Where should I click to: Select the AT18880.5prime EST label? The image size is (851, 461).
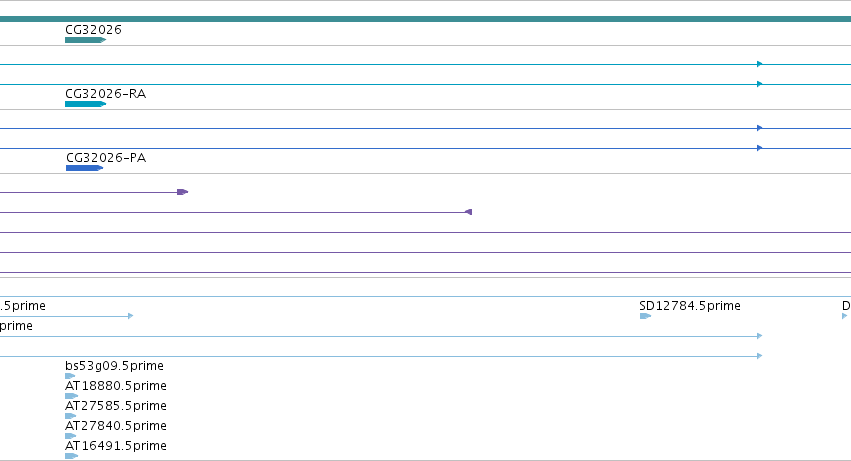(x=116, y=386)
